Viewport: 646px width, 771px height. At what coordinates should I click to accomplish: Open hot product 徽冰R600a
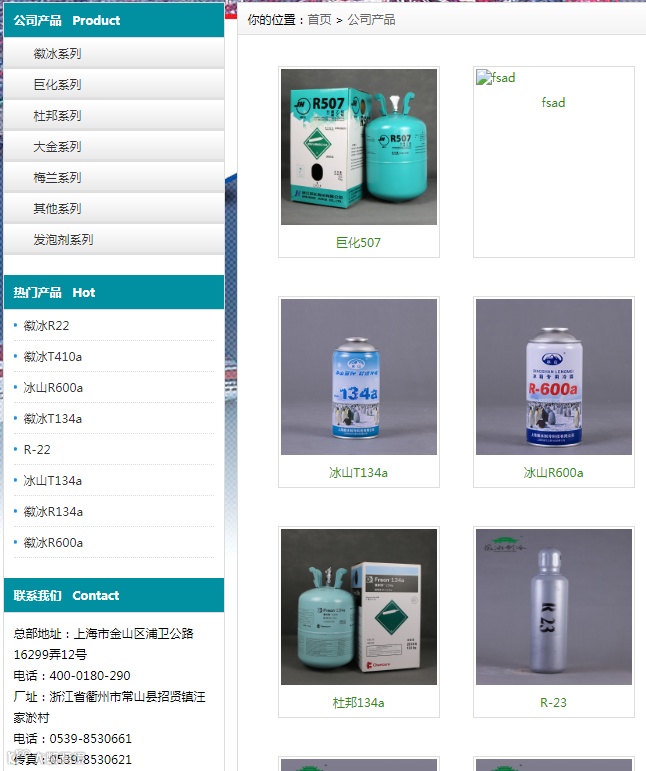click(53, 542)
